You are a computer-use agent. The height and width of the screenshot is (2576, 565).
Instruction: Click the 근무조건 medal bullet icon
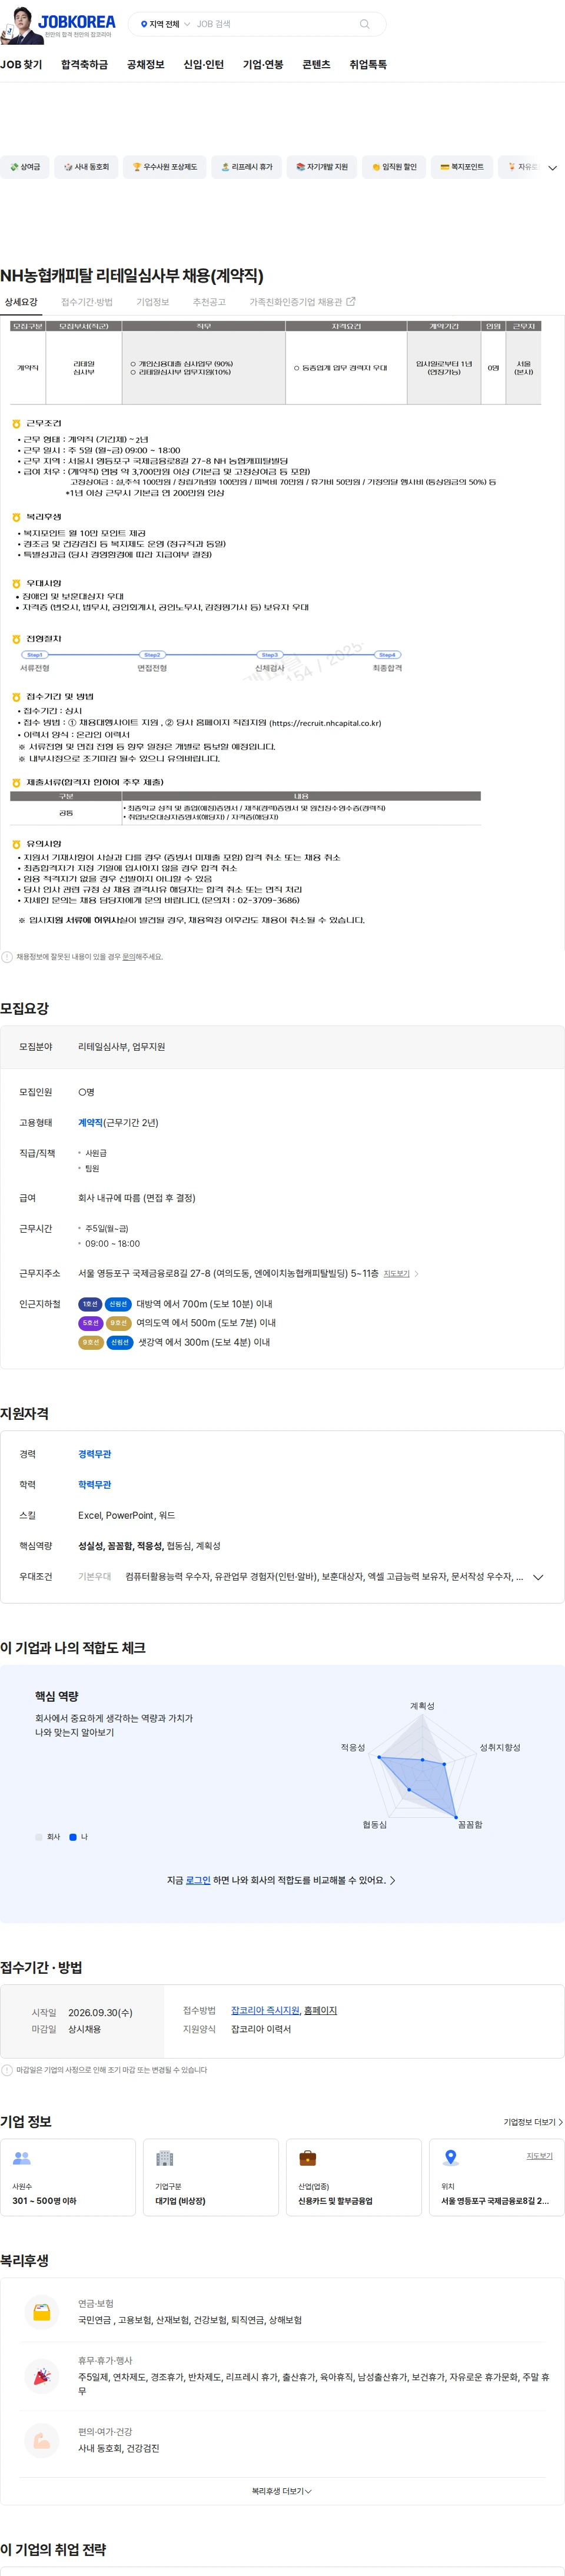pos(16,424)
